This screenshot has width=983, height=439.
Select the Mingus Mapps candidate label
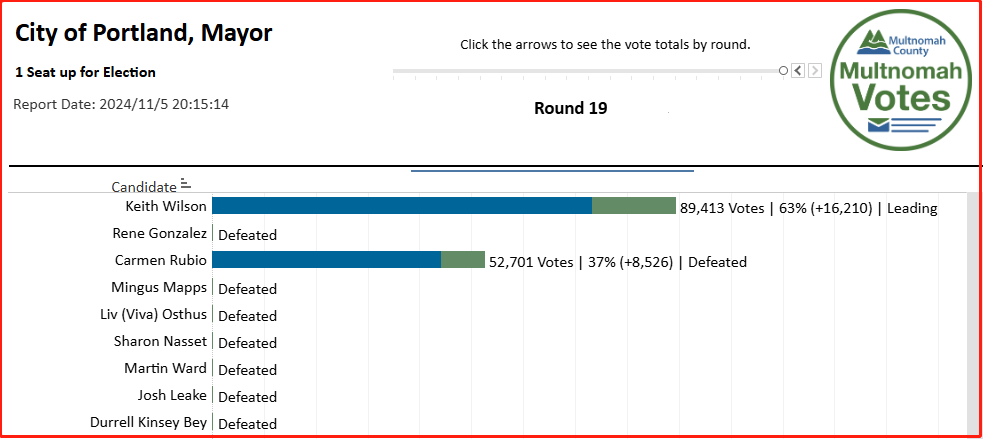pos(159,288)
